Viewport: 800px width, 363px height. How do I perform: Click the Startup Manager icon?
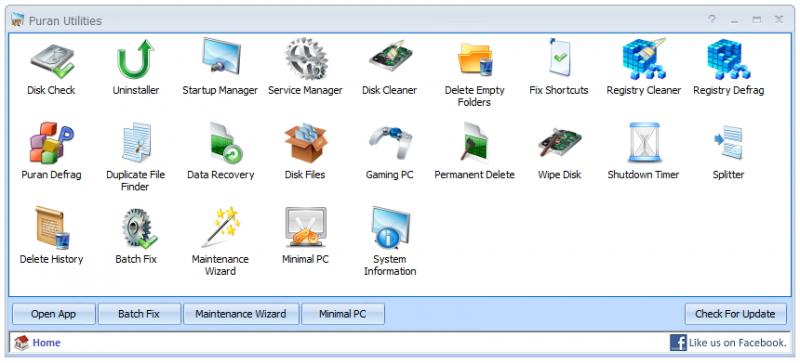[220, 57]
